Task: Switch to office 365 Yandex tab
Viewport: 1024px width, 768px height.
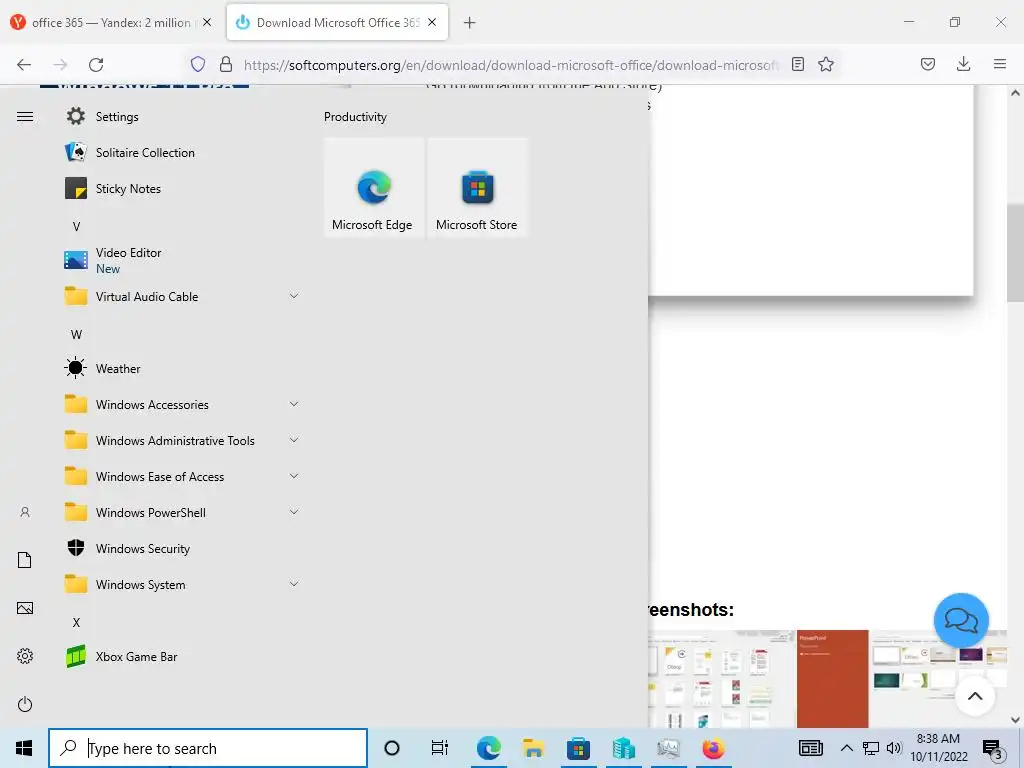Action: click(111, 23)
